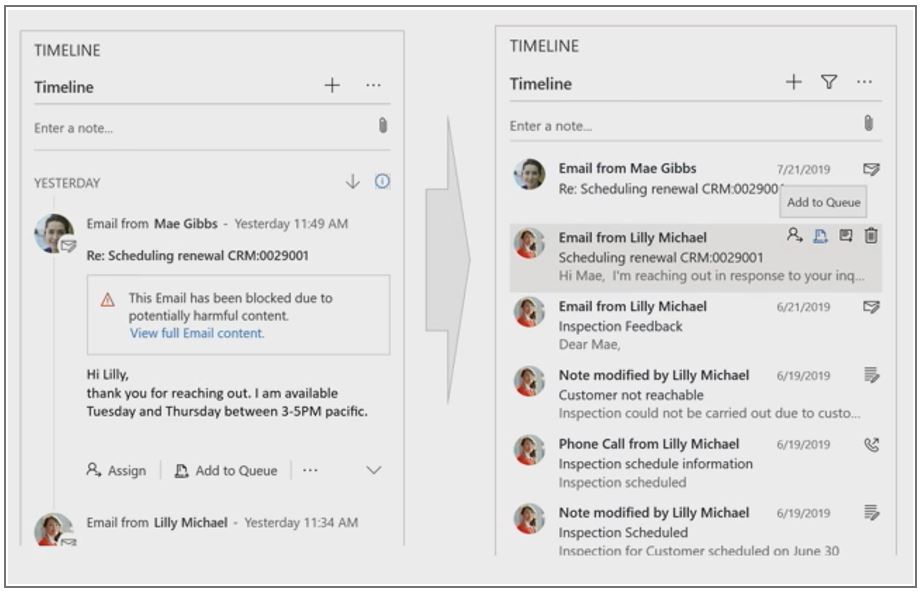Open Inspection Scheduled note in right timeline
923x596 pixels.
coord(696,531)
